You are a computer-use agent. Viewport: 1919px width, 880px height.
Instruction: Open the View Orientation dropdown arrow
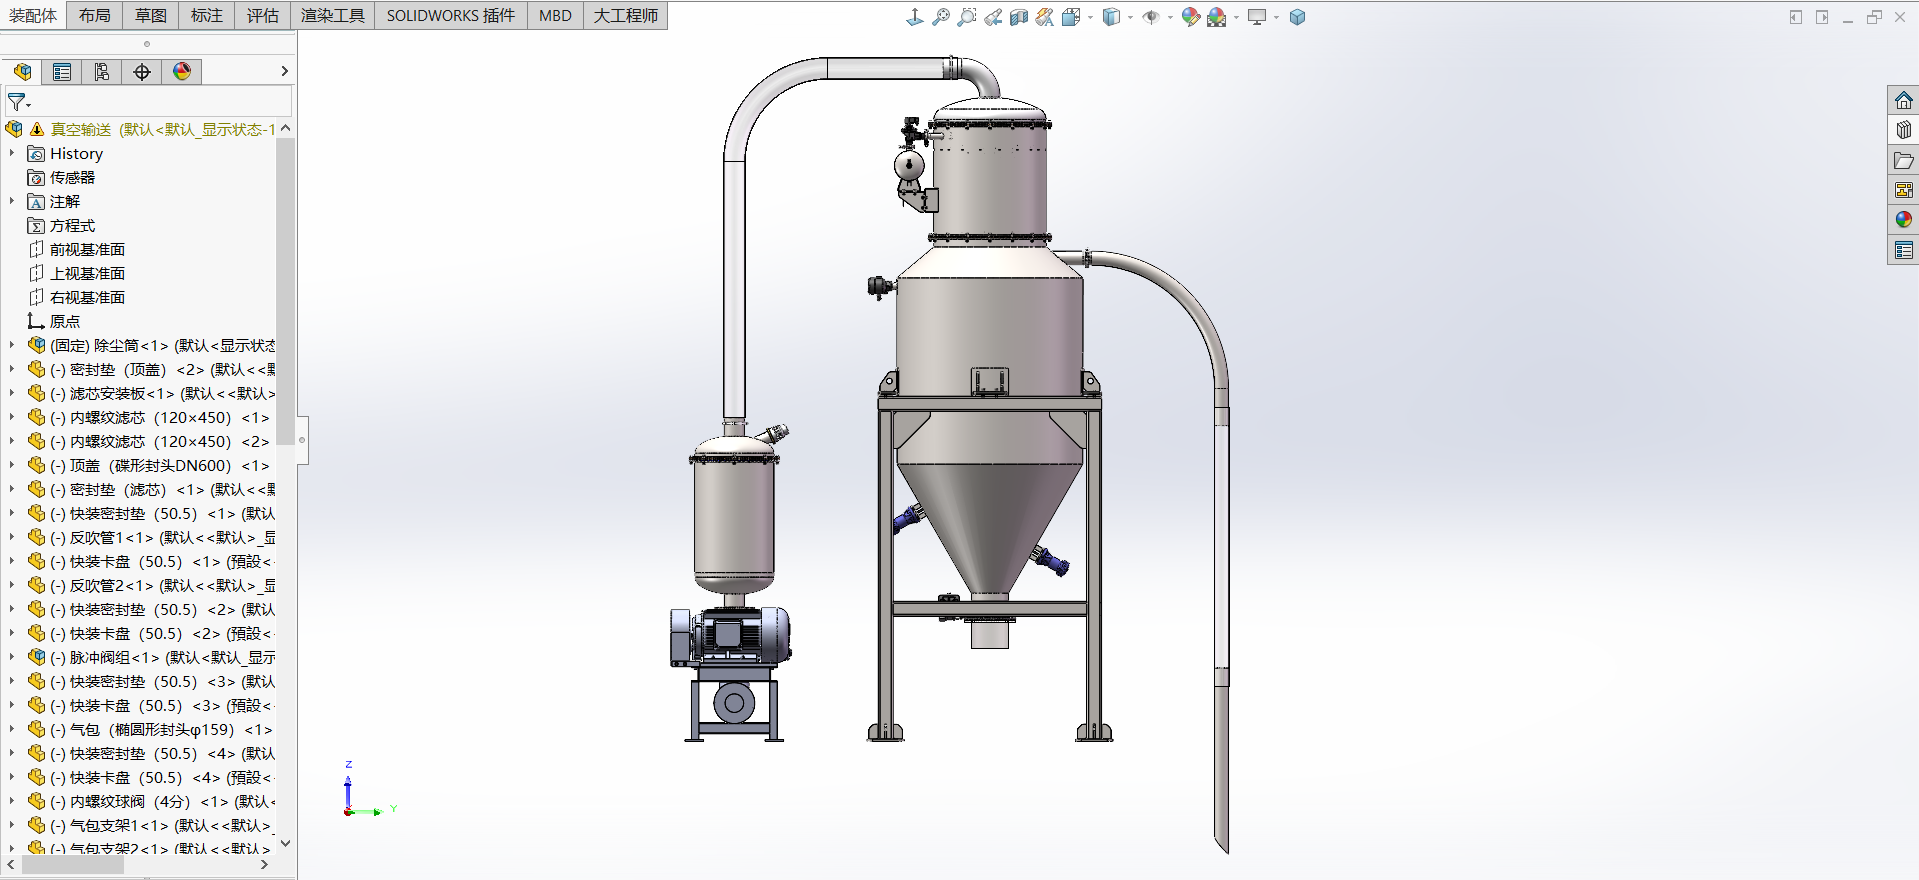point(1089,17)
